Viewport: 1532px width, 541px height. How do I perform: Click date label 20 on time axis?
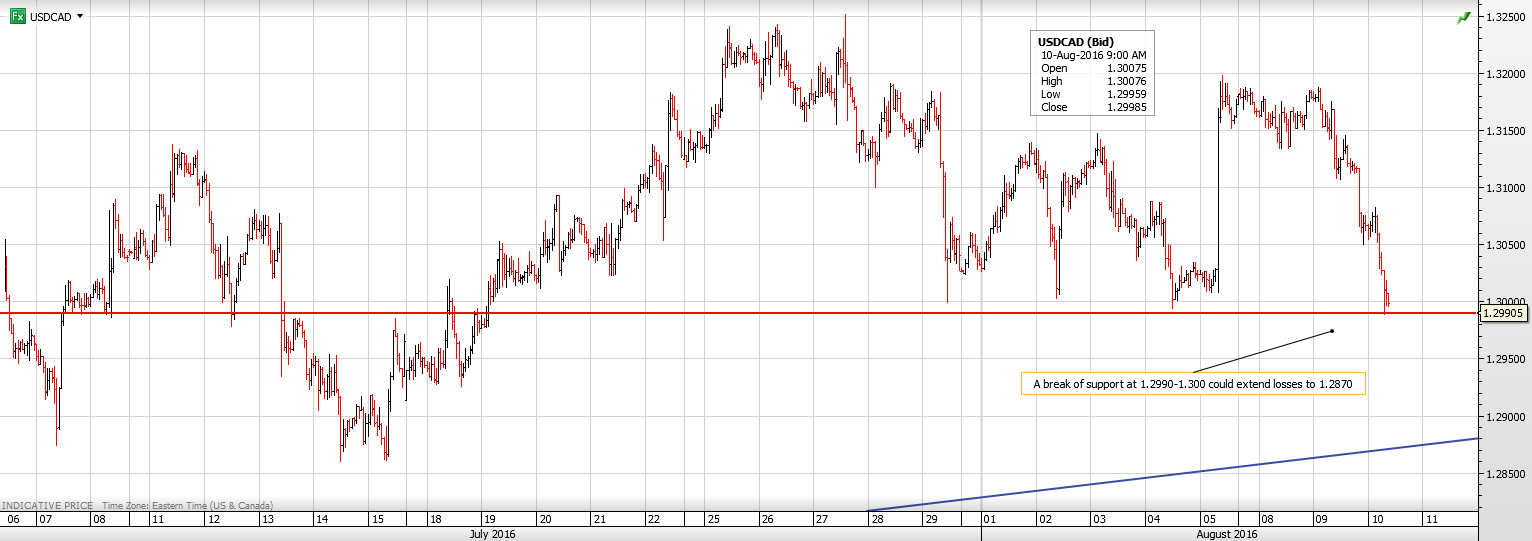pos(544,520)
